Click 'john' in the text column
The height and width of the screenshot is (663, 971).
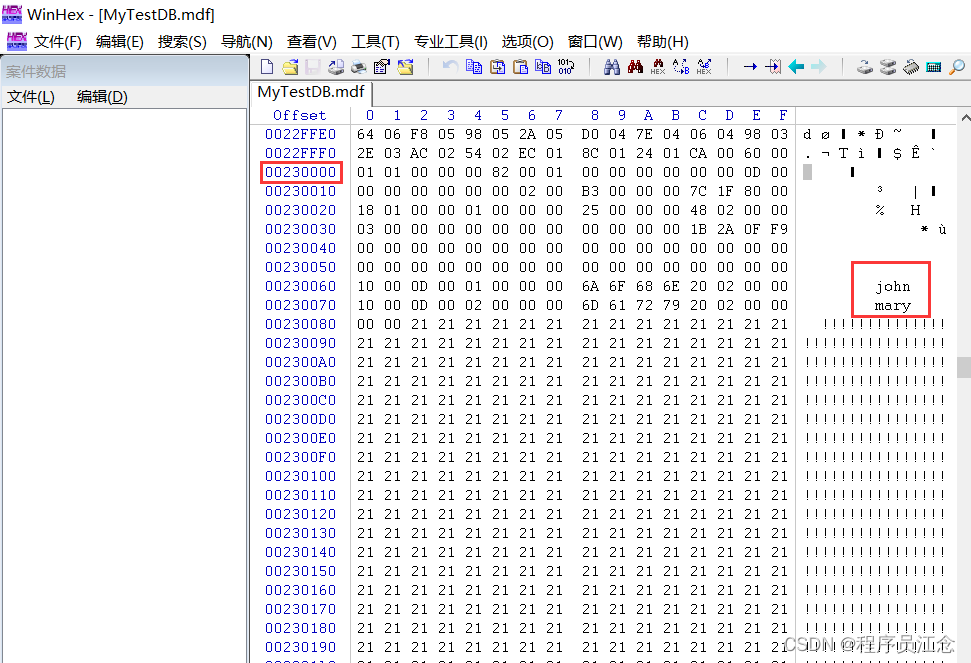click(x=892, y=287)
